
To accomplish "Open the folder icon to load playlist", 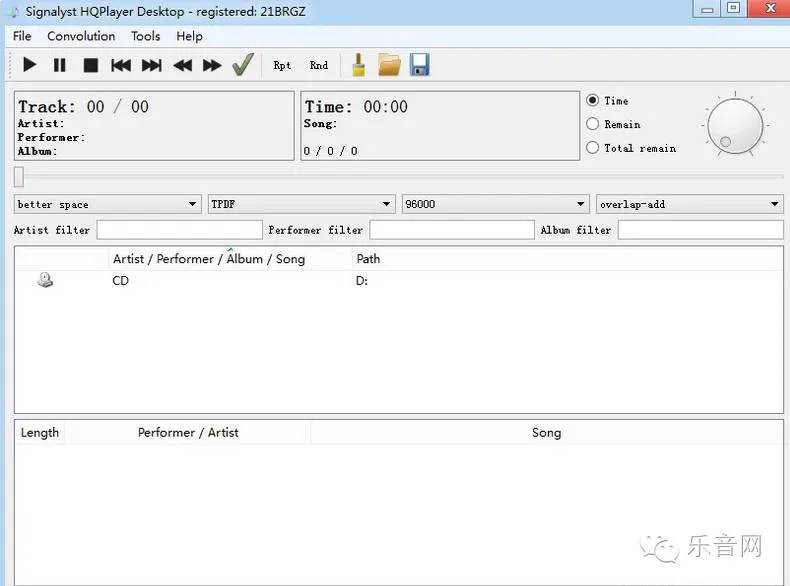I will 389,65.
